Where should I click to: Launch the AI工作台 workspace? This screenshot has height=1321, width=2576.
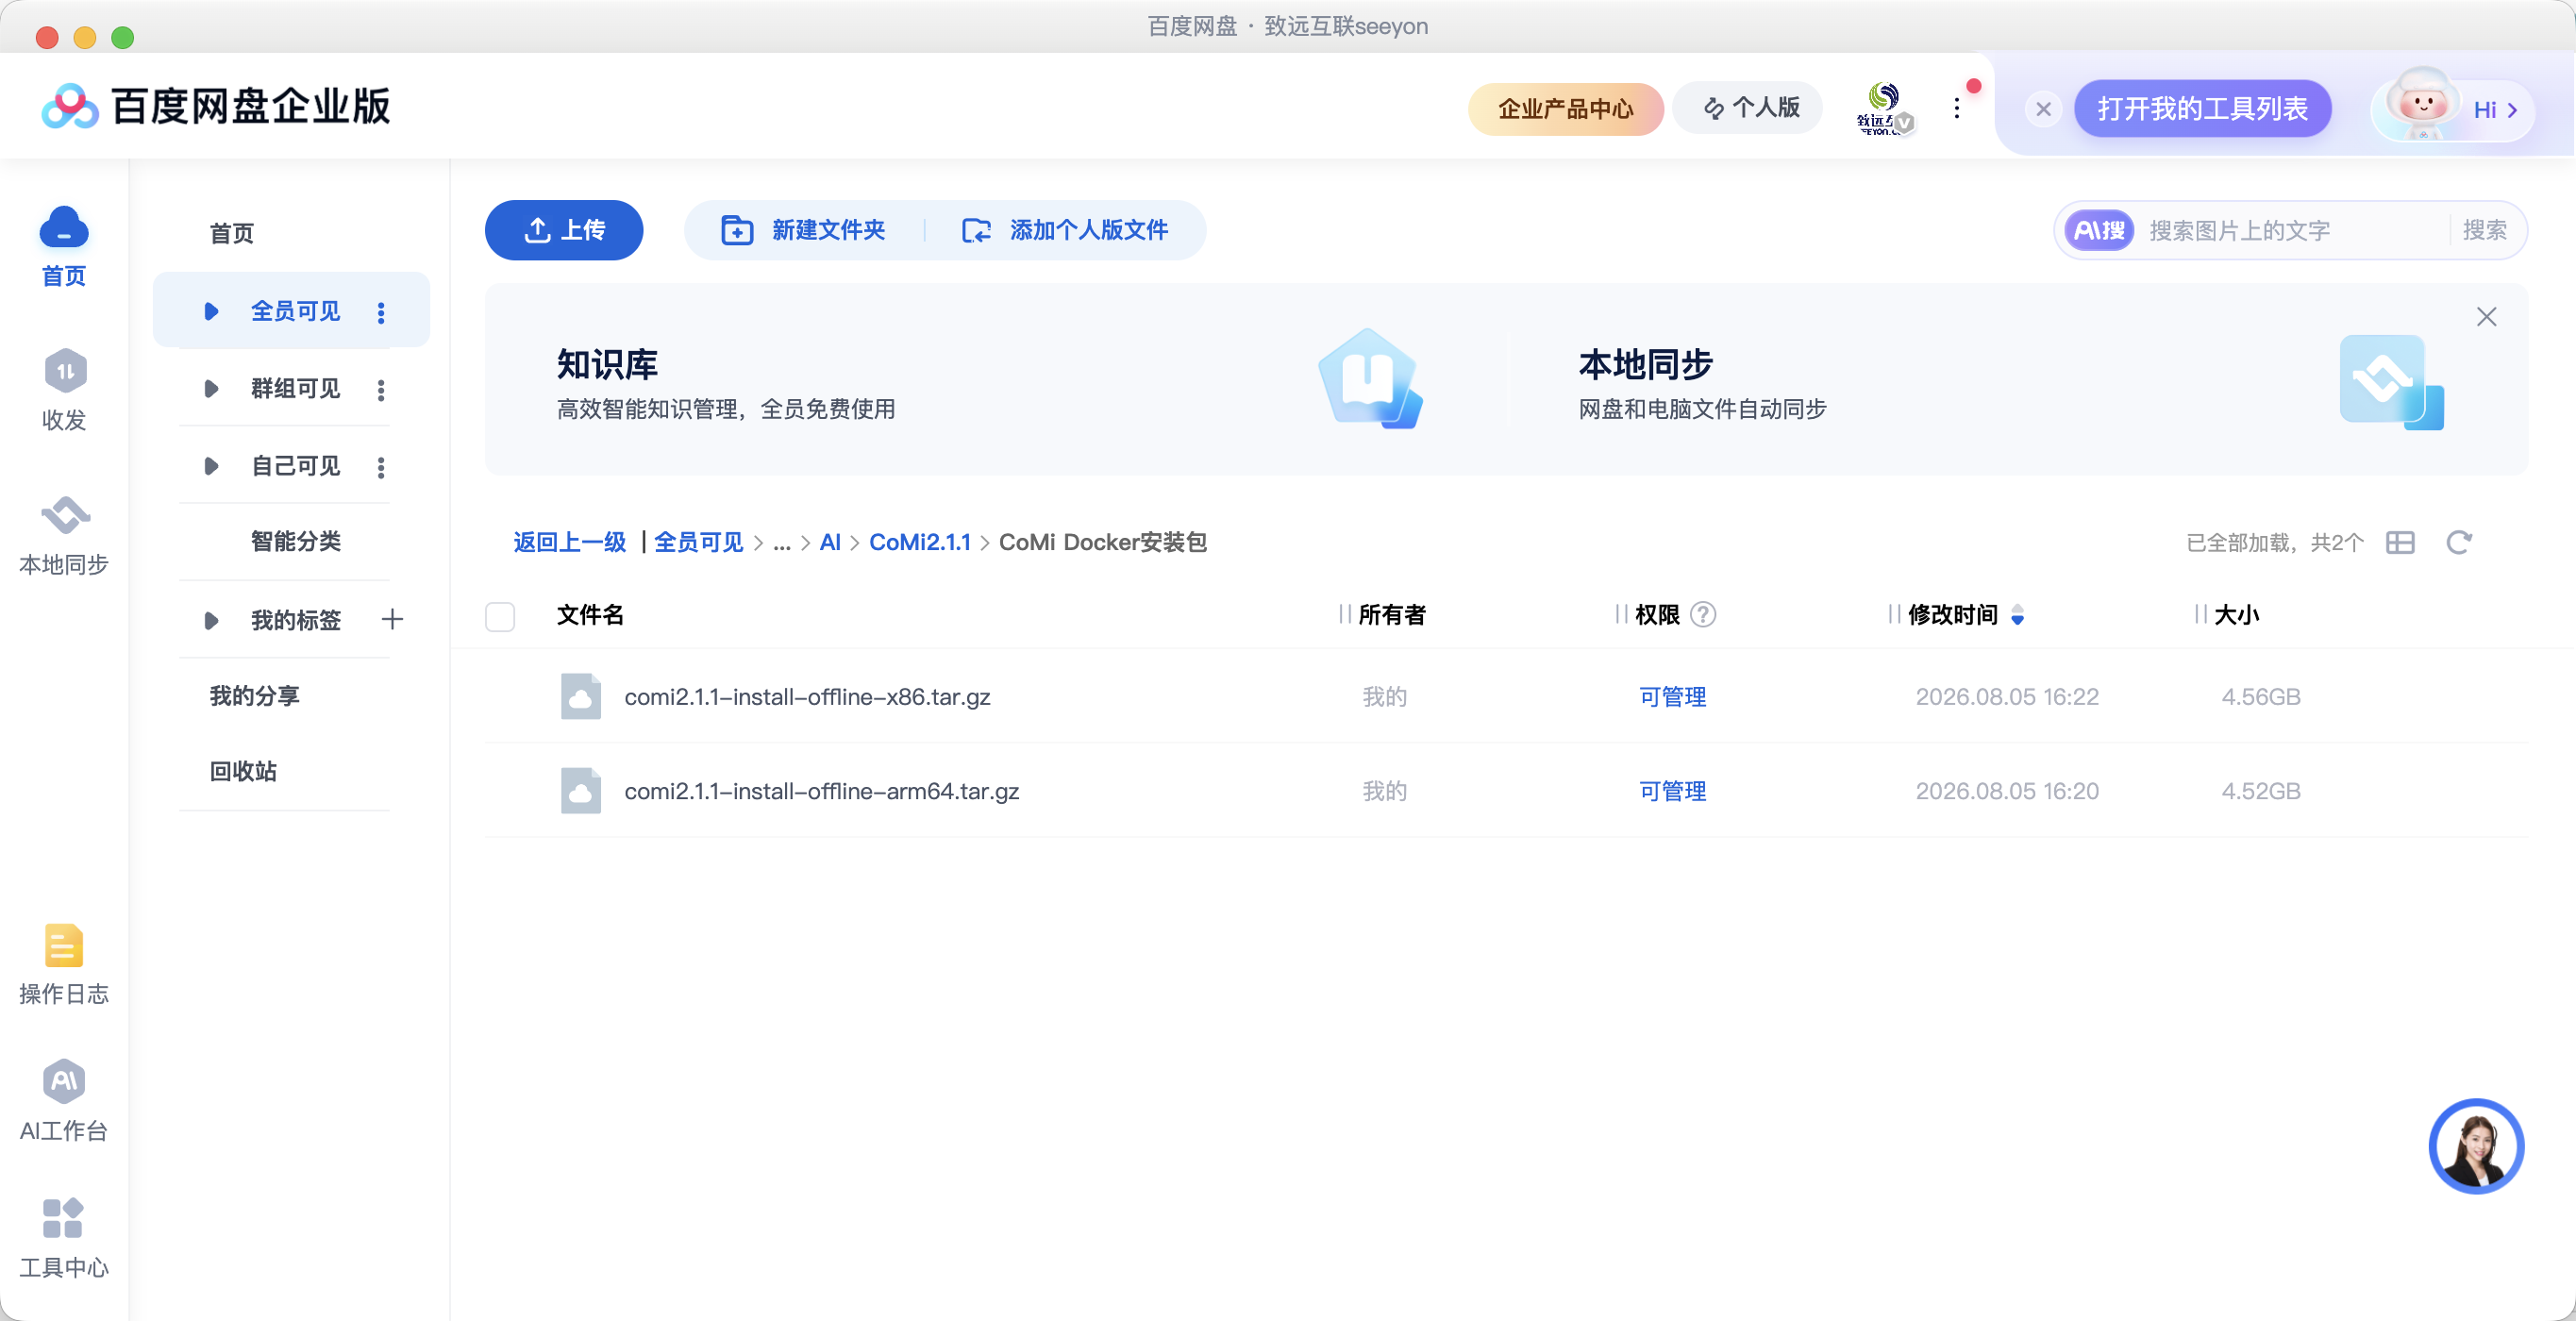coord(64,1100)
